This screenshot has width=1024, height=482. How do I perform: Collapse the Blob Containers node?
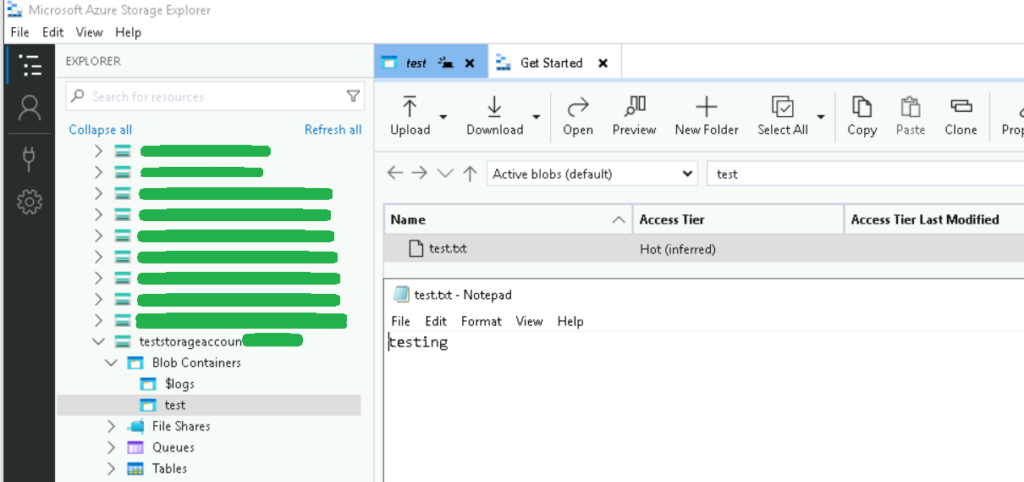click(x=111, y=363)
